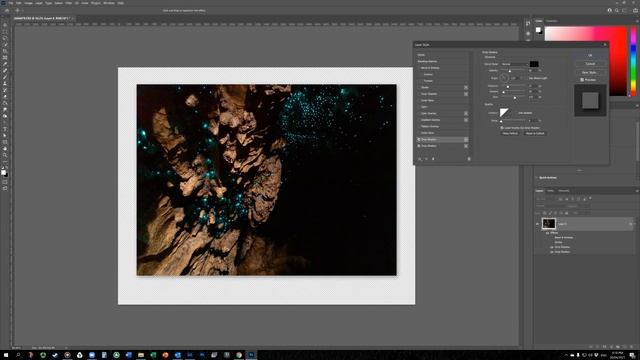Screen dimensions: 640x360
Task: Click the Photoshop icon in the taskbar
Action: 251,355
